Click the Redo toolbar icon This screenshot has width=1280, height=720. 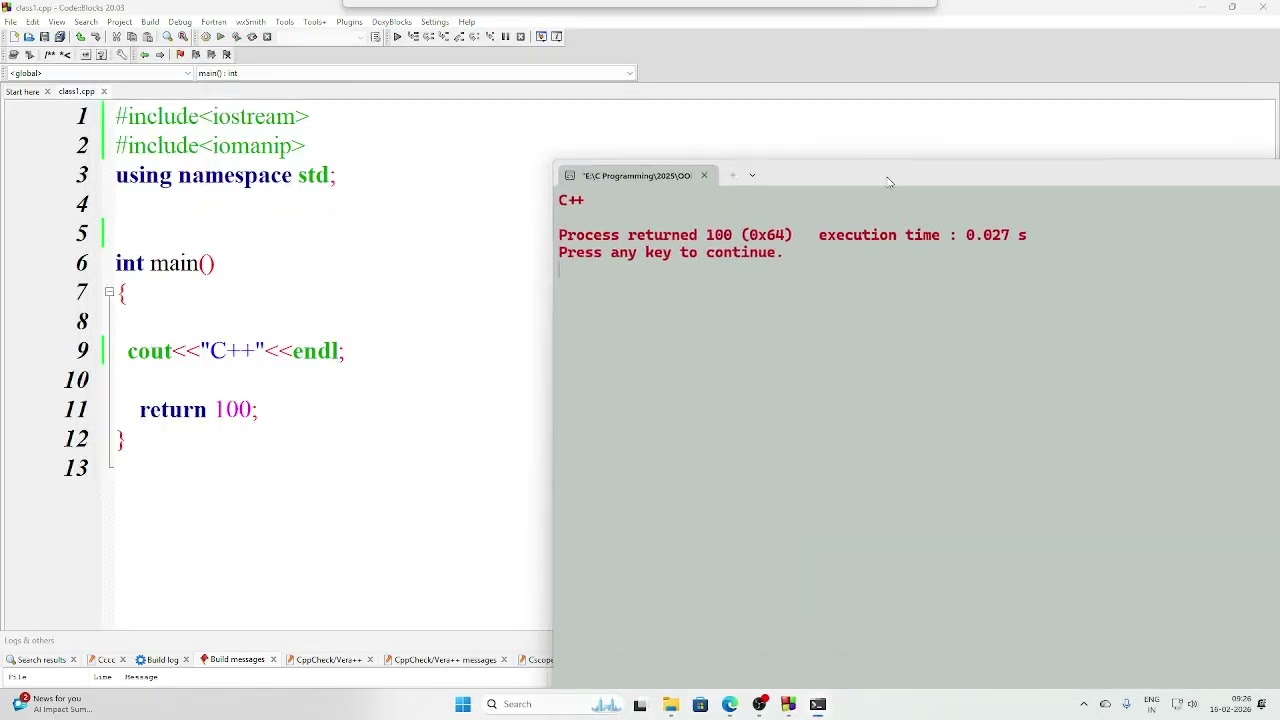pos(96,37)
